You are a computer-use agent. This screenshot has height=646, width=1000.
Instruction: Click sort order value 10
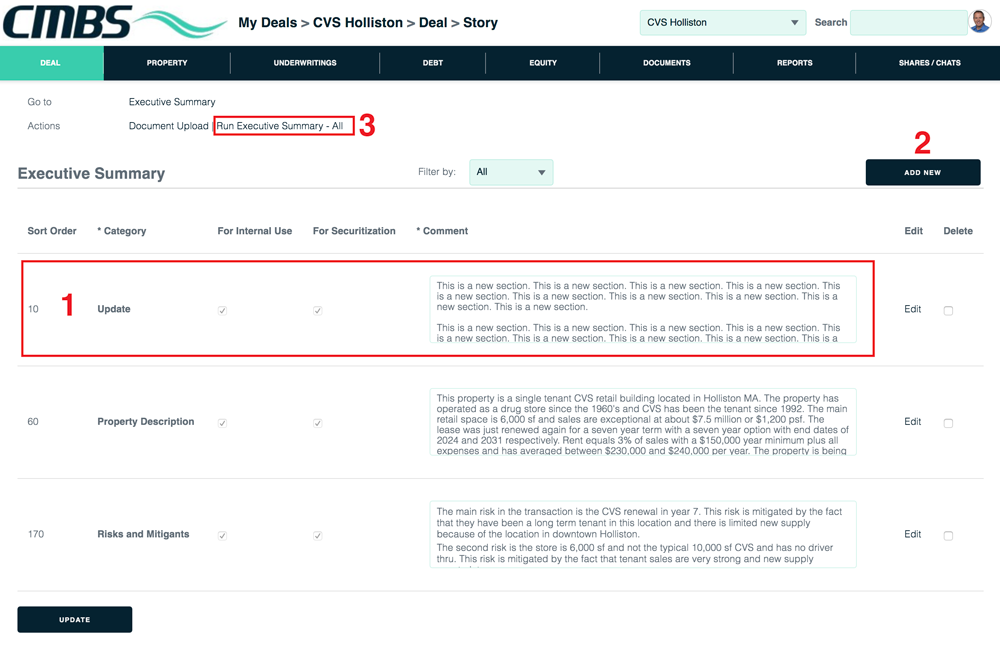(x=33, y=309)
